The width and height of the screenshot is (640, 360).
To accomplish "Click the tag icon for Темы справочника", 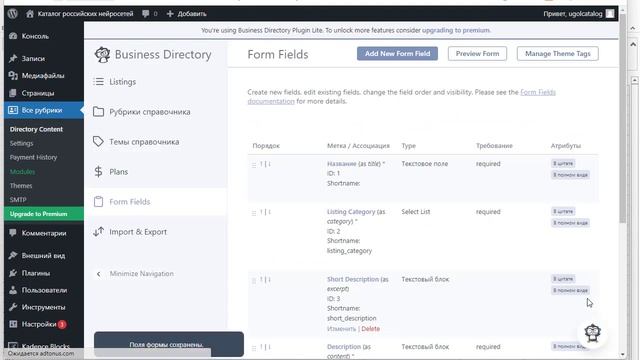I will 98,142.
